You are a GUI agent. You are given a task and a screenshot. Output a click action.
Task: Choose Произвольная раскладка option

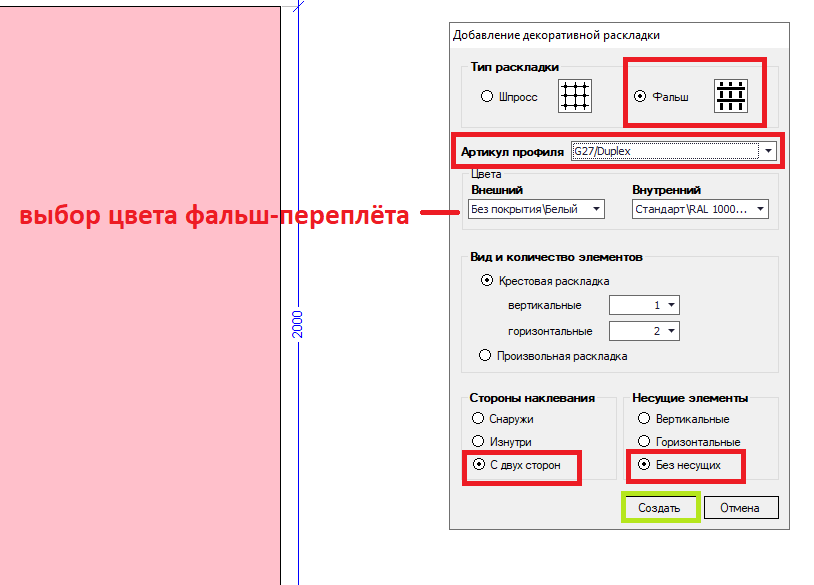[x=487, y=355]
